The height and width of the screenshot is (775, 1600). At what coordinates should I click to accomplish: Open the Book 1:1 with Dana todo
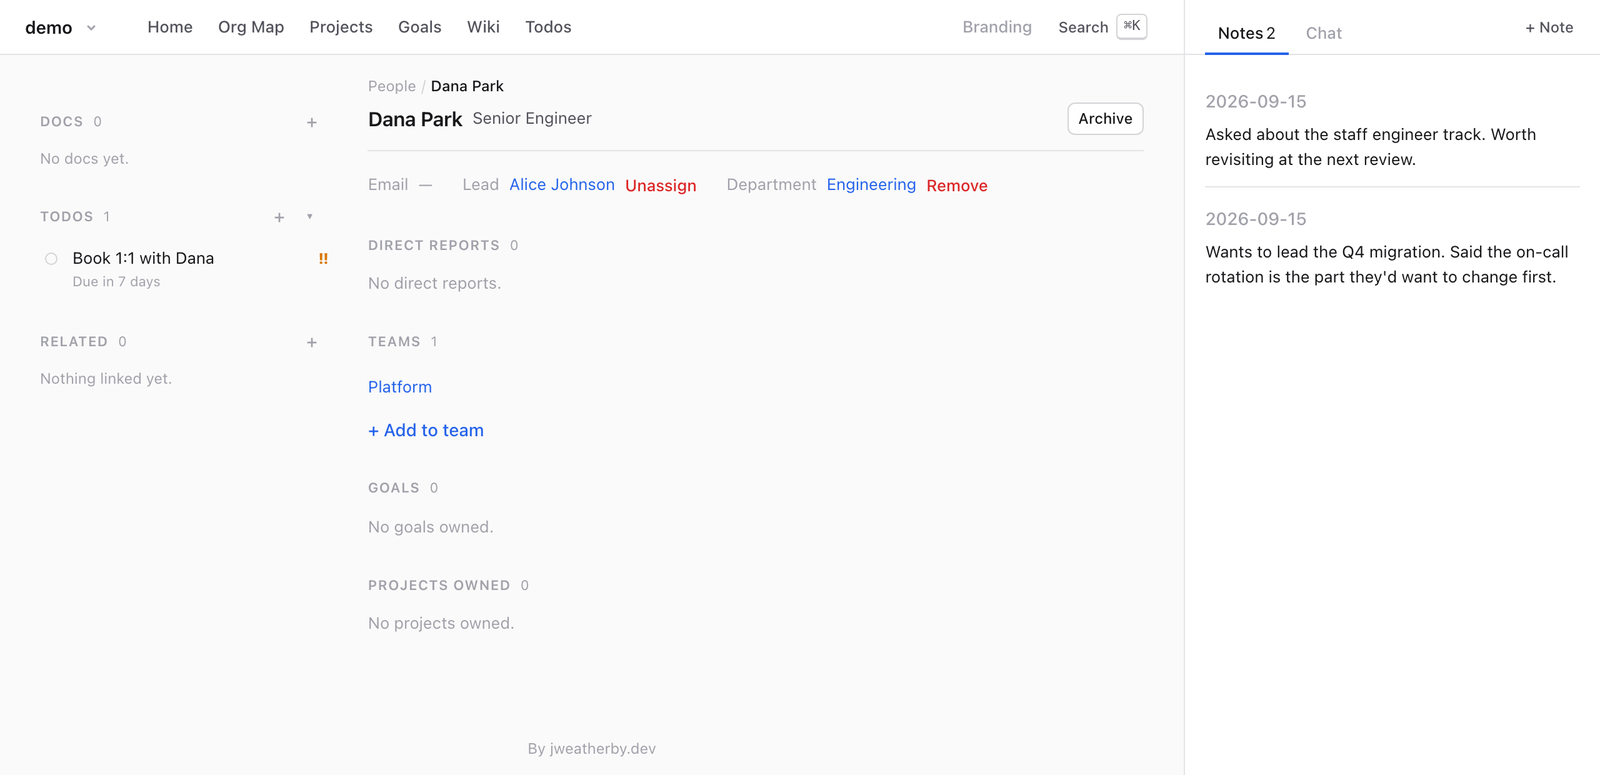(143, 258)
